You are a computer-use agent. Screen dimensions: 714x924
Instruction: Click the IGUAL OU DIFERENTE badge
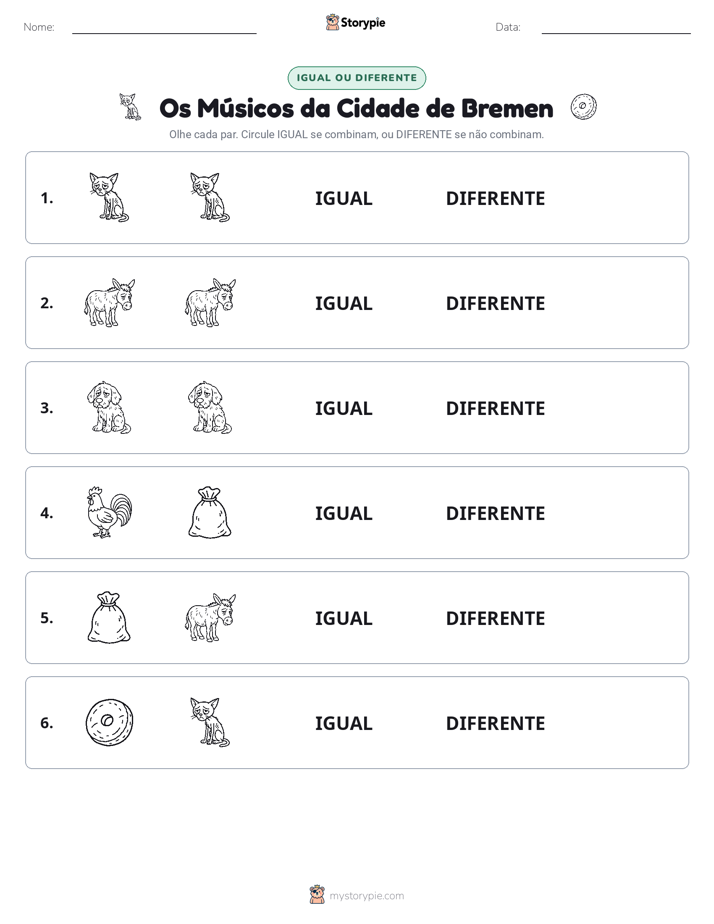tap(356, 78)
